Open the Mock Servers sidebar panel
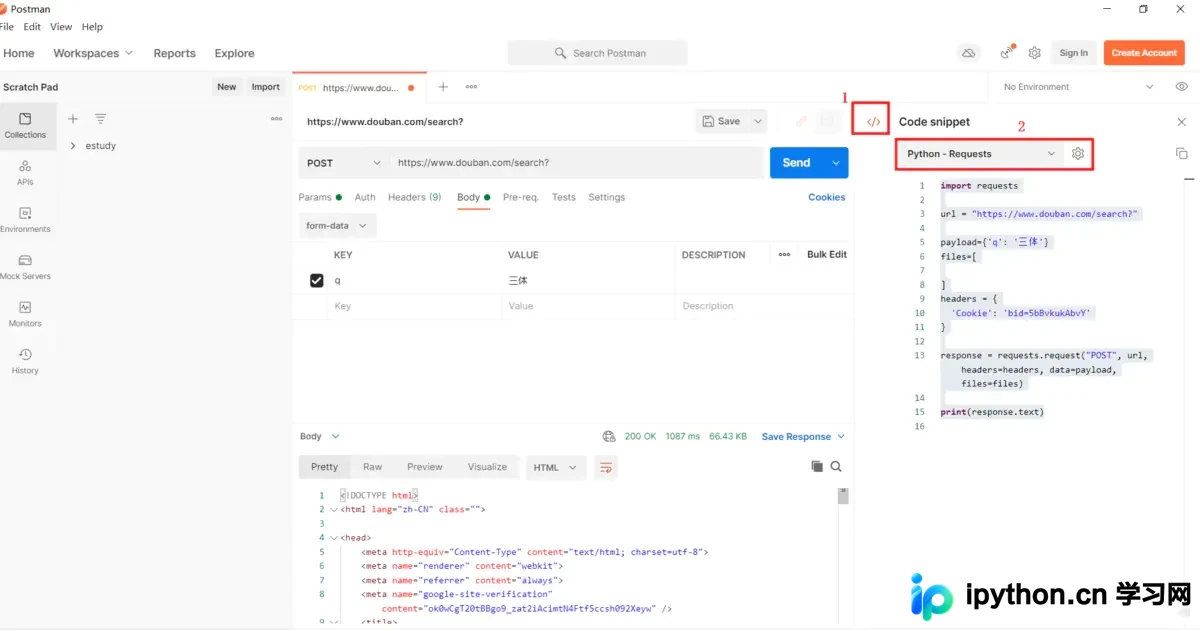This screenshot has height=631, width=1200. tap(25, 267)
